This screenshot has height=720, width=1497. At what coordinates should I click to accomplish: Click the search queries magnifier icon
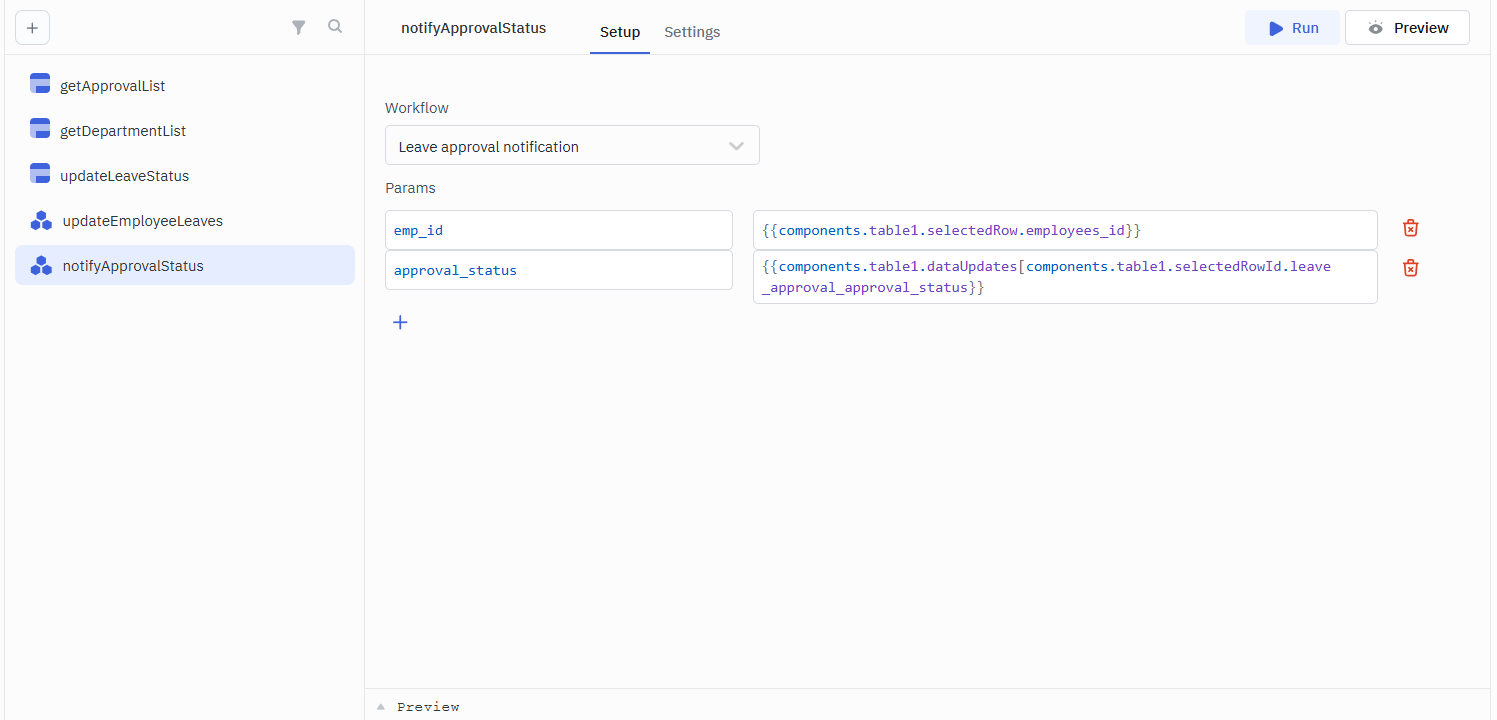(335, 27)
